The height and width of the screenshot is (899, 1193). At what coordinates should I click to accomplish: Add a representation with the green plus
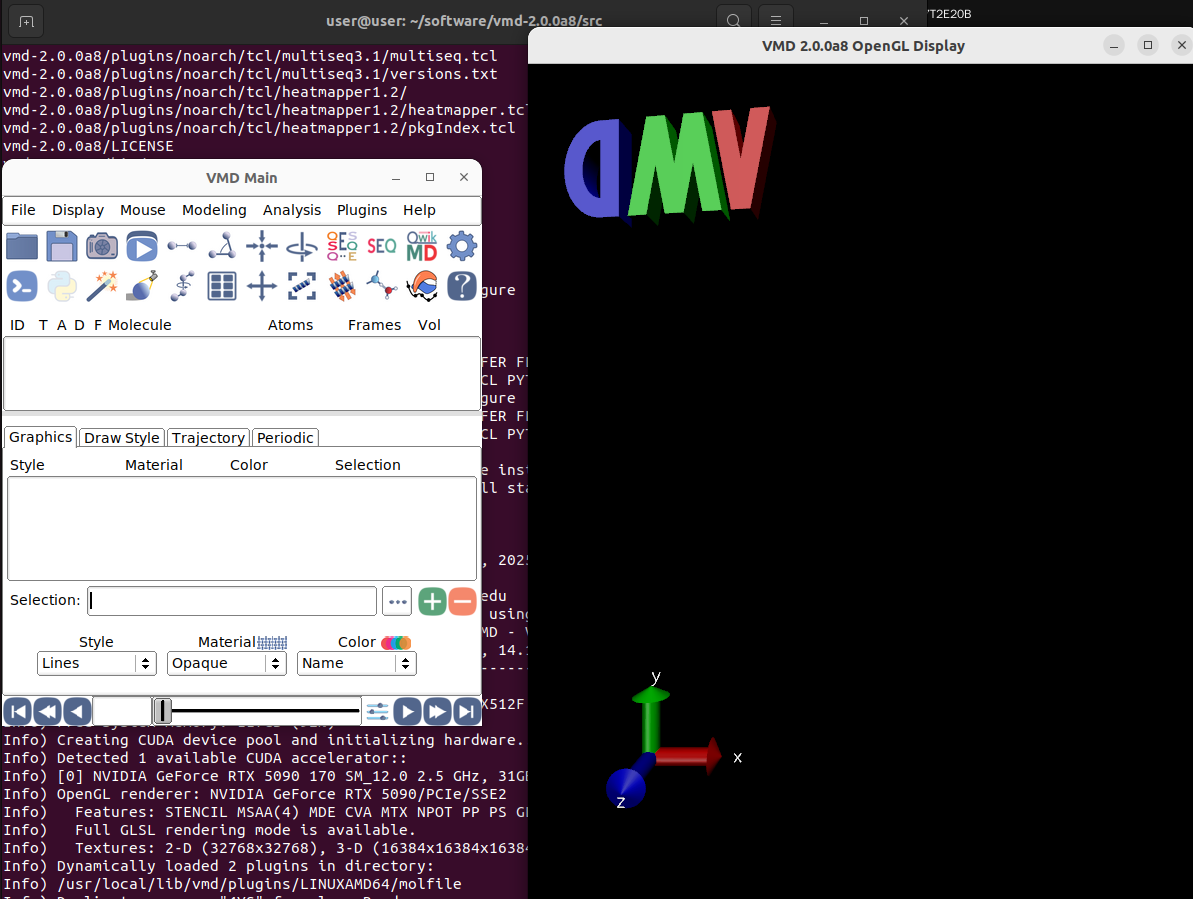(x=432, y=602)
